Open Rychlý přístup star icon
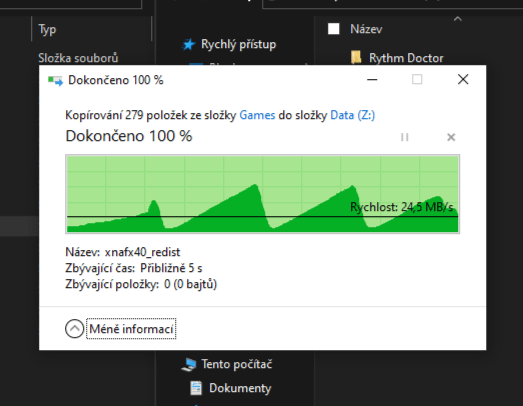 (x=189, y=44)
